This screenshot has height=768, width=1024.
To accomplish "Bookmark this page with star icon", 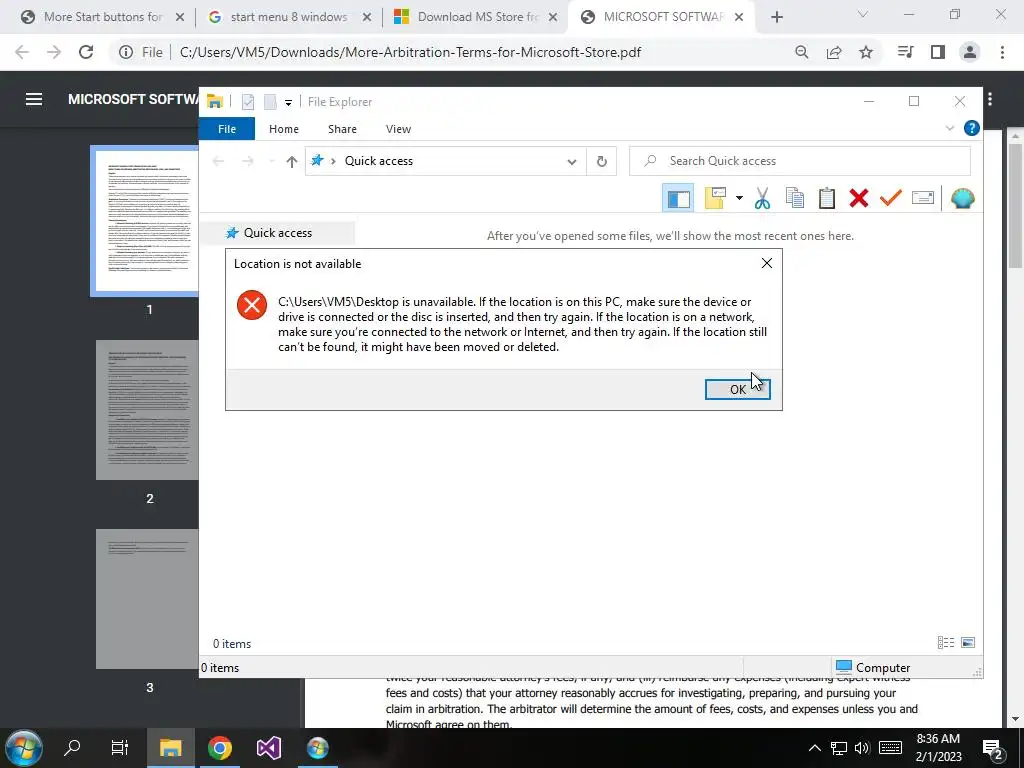I will click(866, 52).
